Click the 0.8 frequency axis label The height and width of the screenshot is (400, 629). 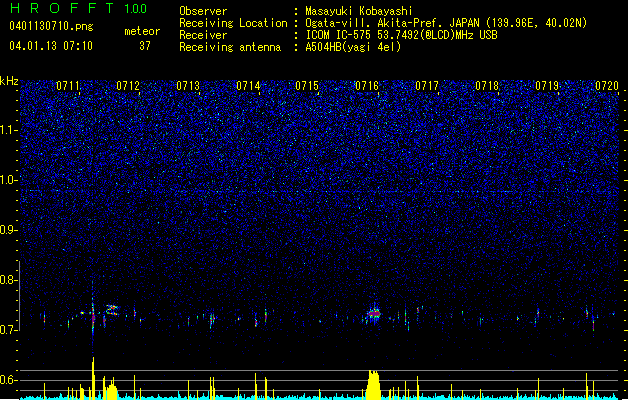[9, 280]
